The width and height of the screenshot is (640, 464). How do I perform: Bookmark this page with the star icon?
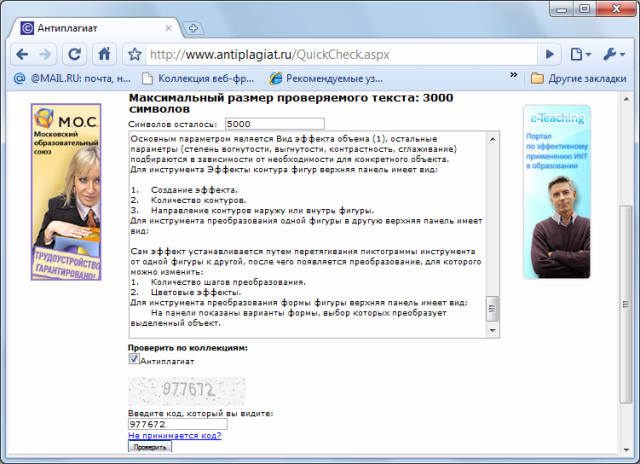click(x=135, y=54)
